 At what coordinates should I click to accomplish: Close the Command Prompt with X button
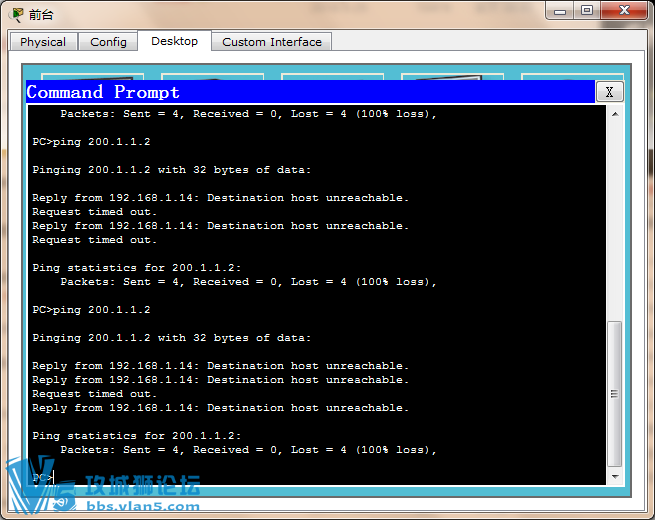(609, 92)
